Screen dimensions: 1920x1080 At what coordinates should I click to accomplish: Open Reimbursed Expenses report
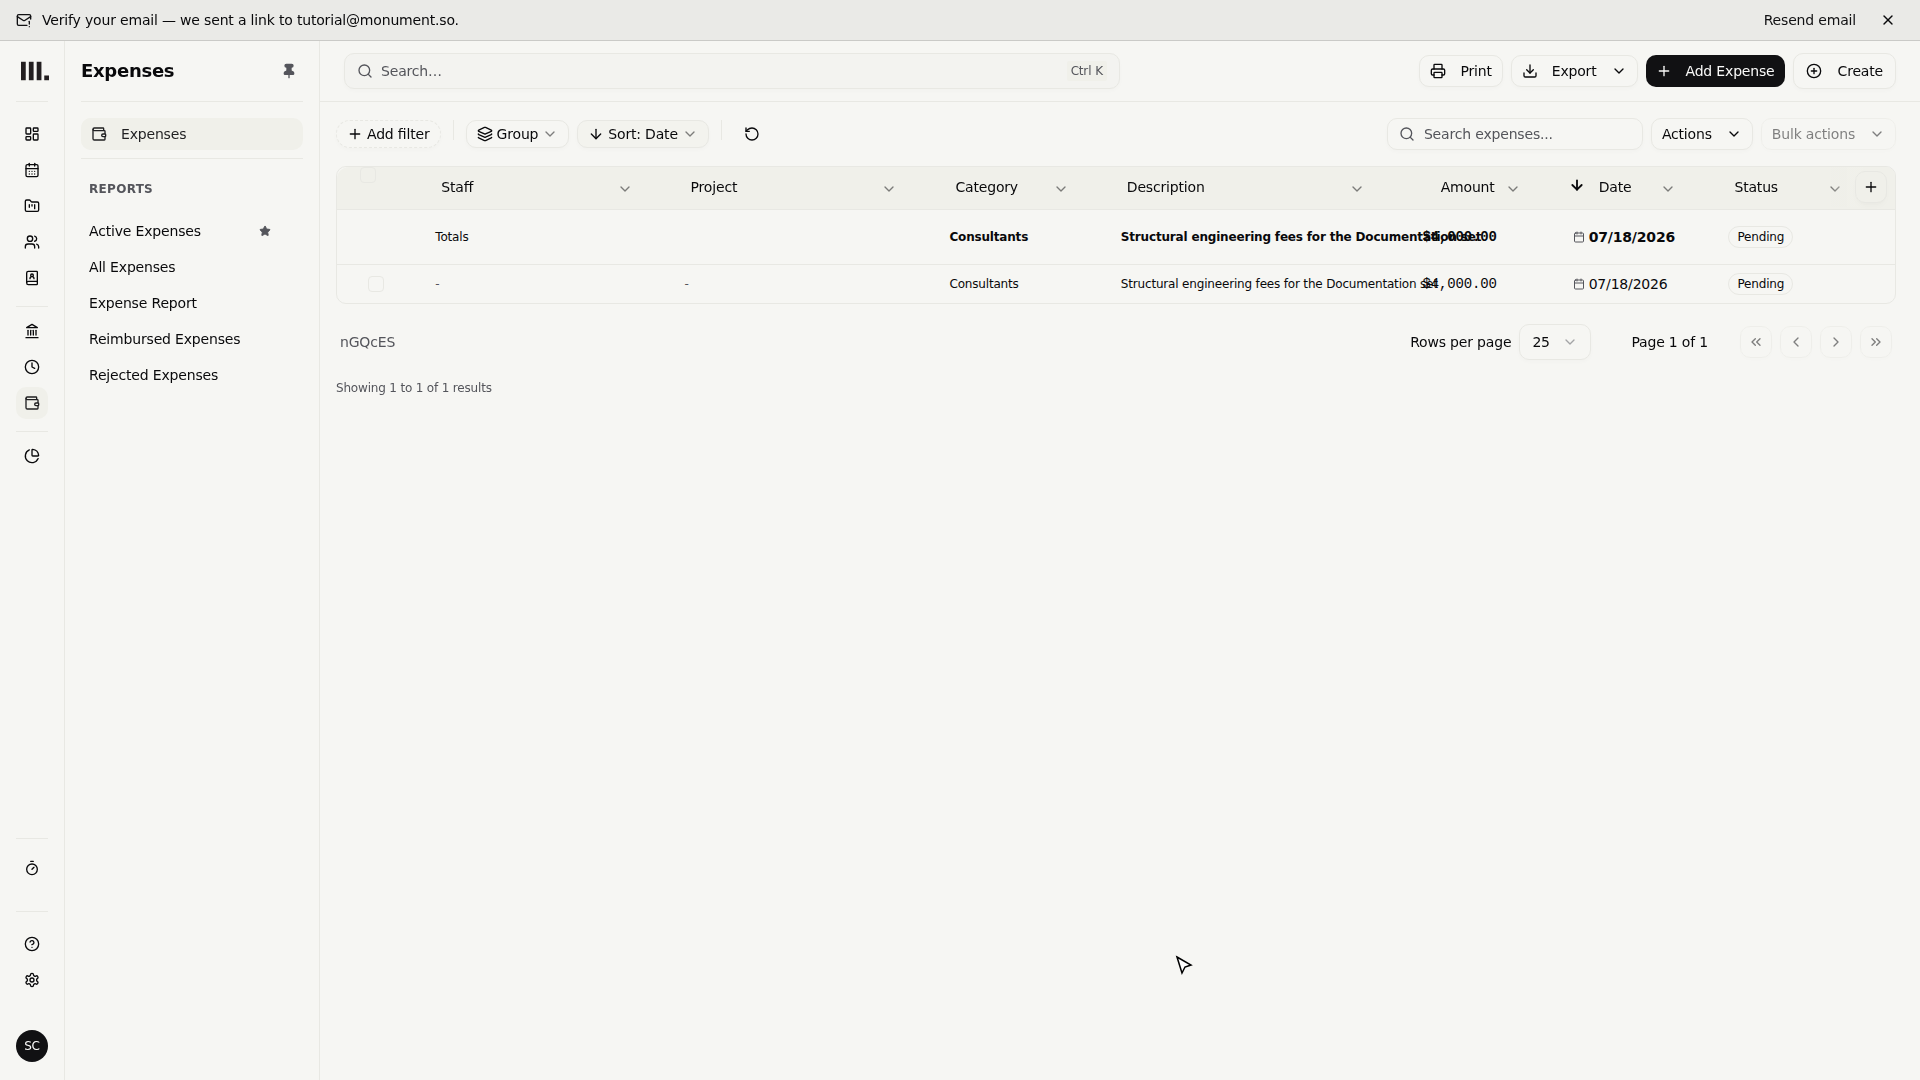[165, 339]
